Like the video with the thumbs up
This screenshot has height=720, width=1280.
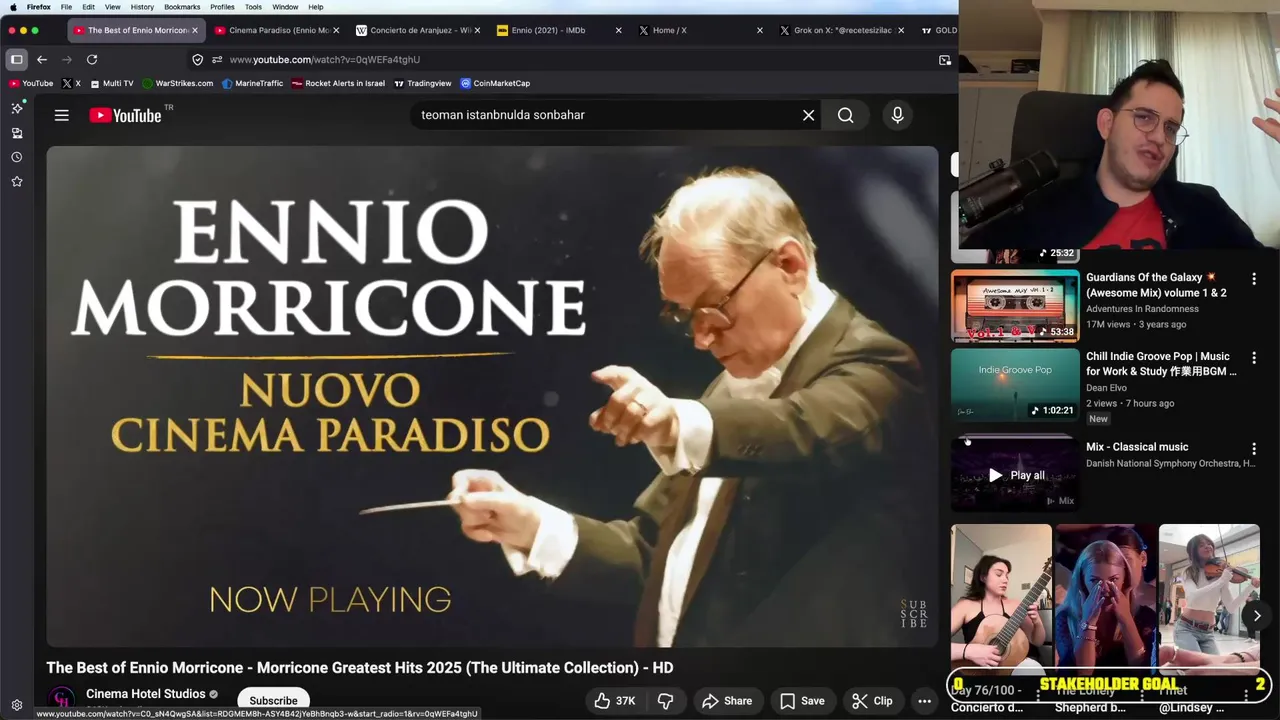(615, 701)
